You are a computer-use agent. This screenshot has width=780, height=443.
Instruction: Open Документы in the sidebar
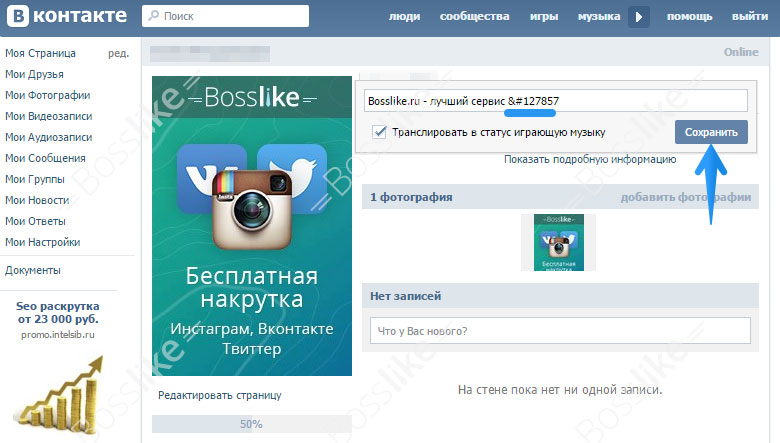(33, 270)
